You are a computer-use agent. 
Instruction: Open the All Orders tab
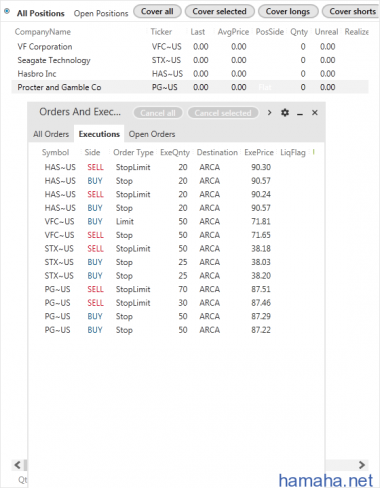(51, 134)
